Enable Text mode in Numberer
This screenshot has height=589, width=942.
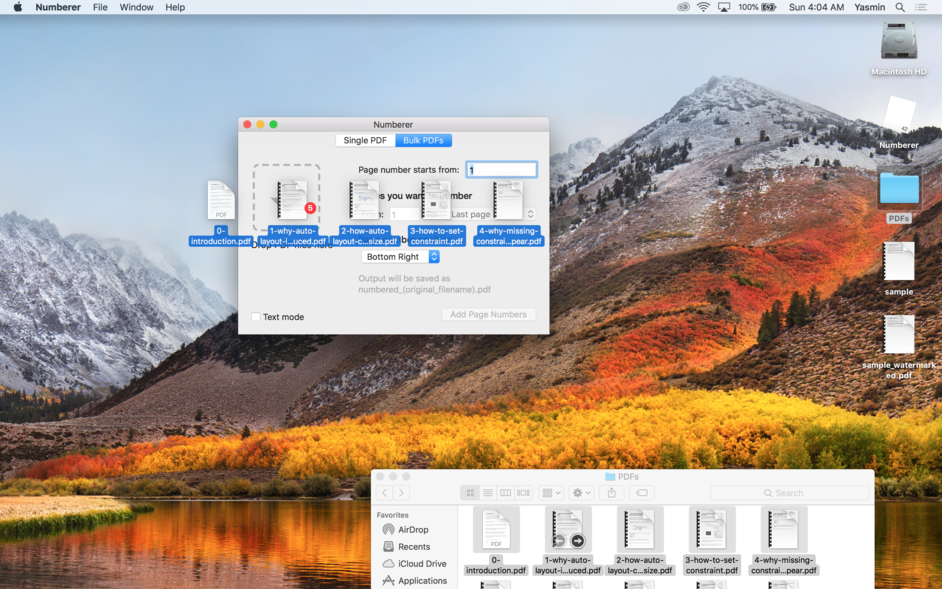[255, 317]
